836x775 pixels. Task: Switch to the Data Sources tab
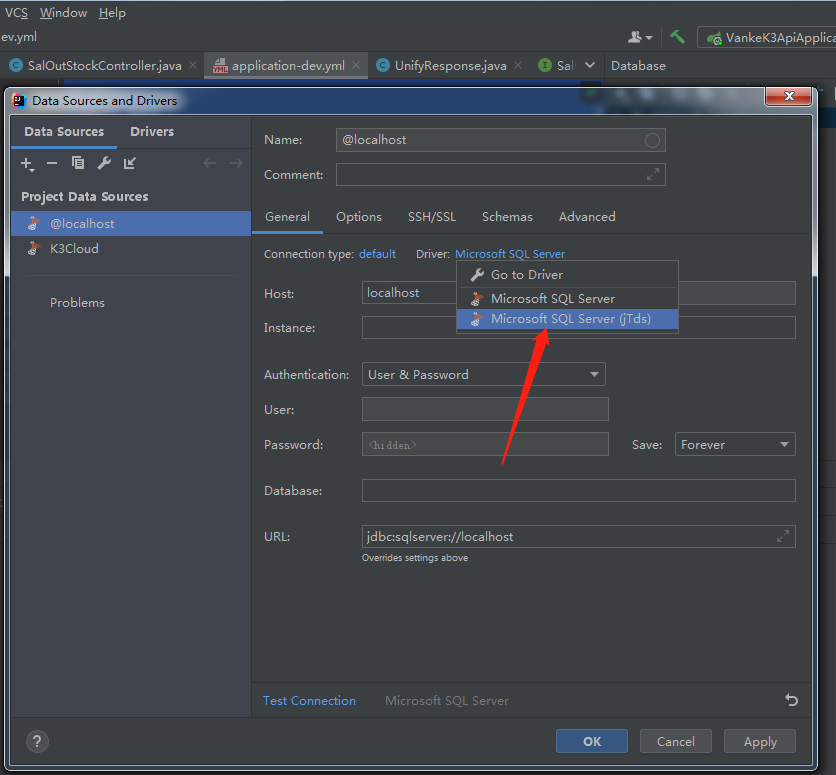point(64,132)
